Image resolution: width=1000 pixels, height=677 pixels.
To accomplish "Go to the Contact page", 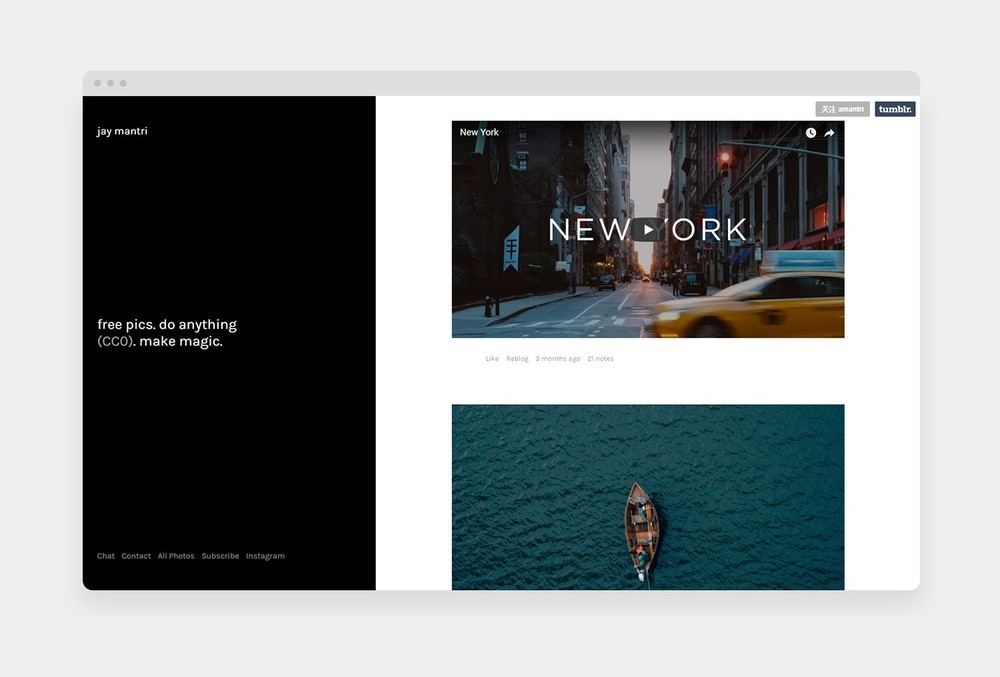I will (136, 556).
